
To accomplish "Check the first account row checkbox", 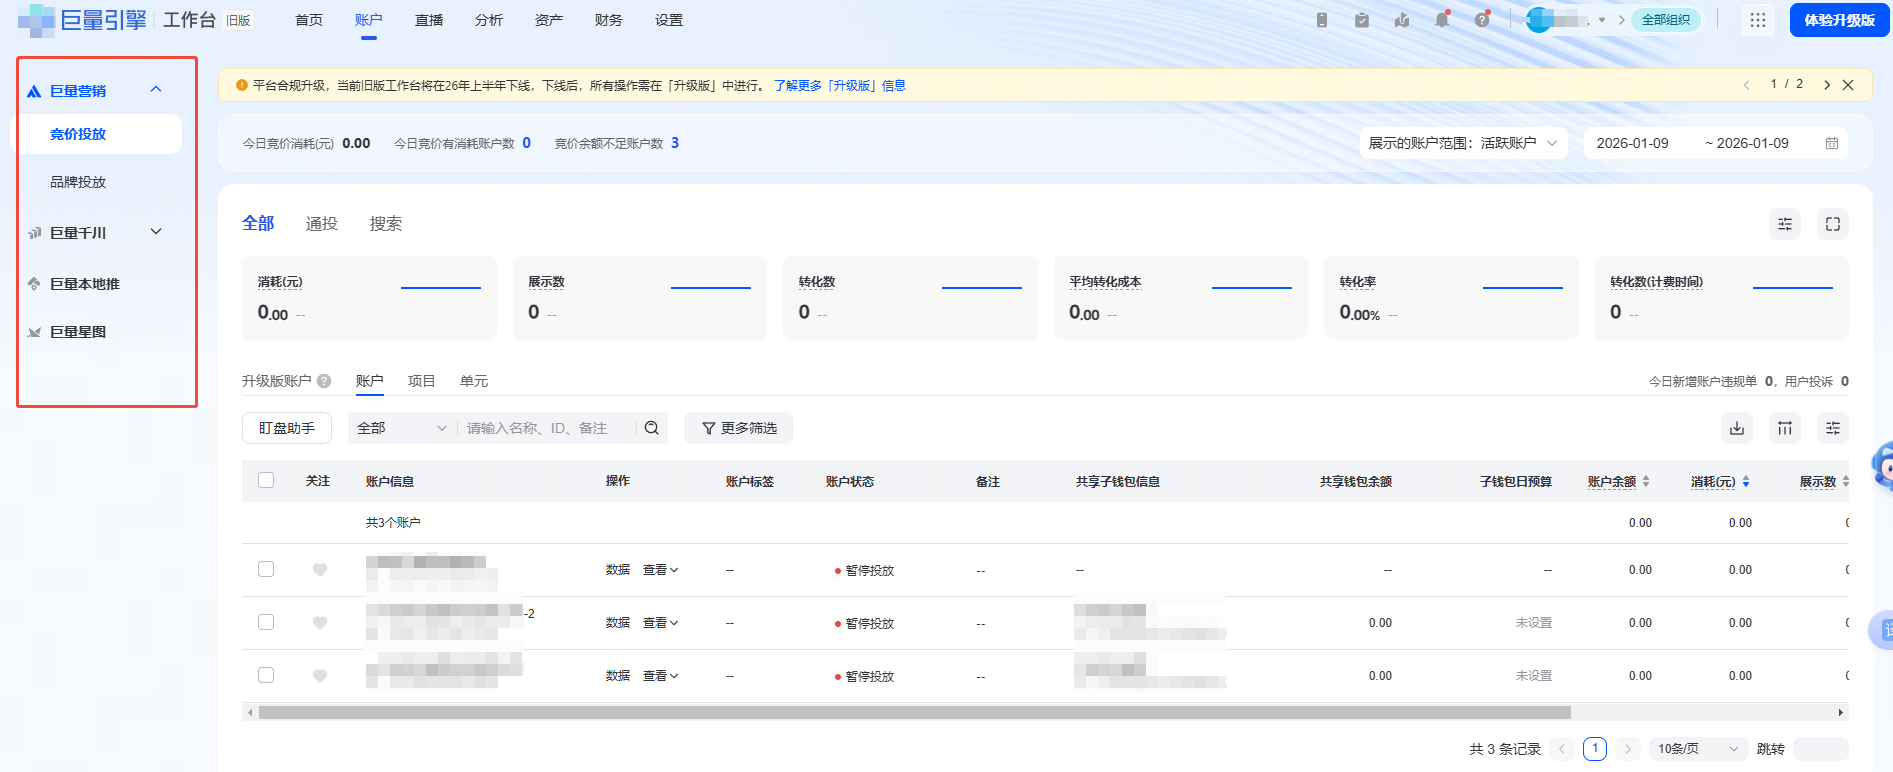I will [x=266, y=569].
